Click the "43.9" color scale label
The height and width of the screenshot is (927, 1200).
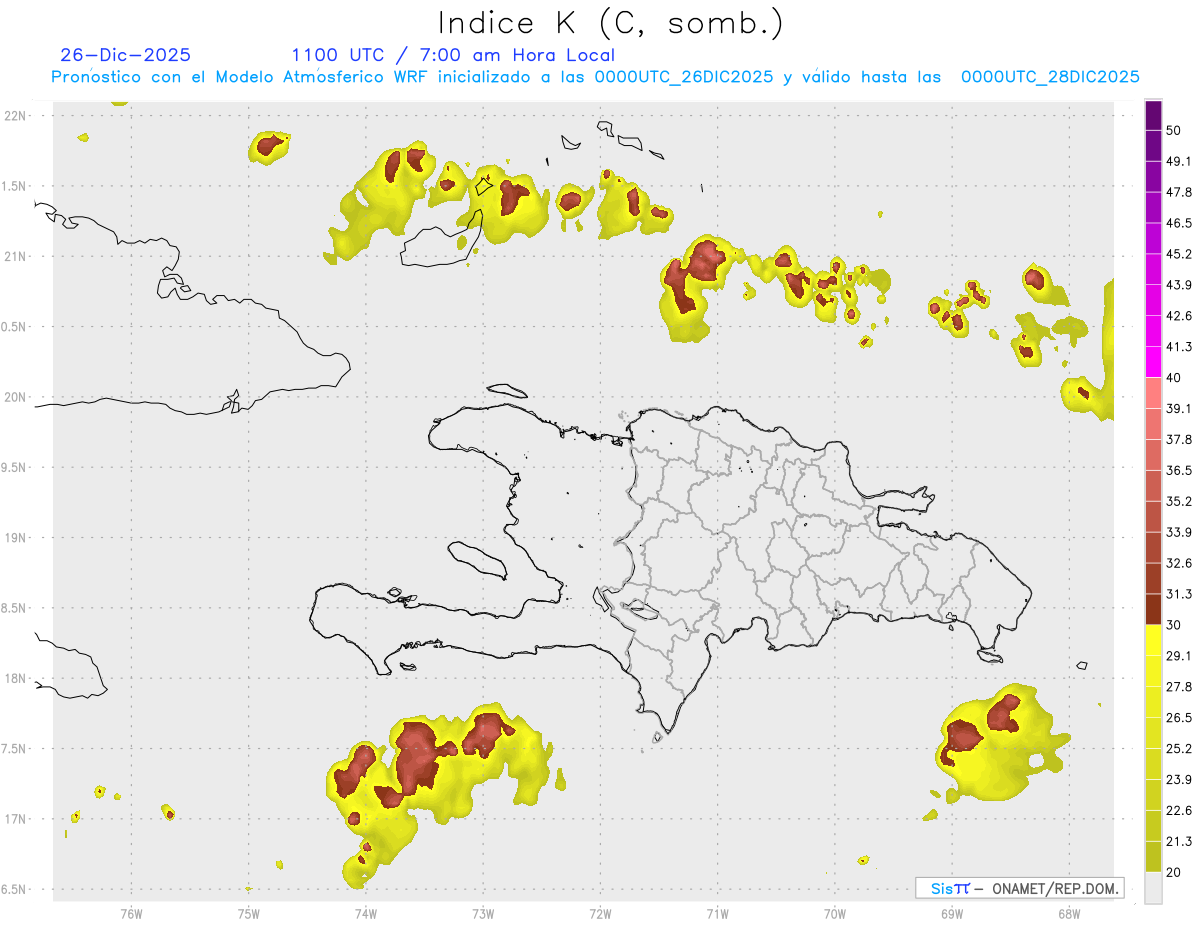(x=1179, y=285)
